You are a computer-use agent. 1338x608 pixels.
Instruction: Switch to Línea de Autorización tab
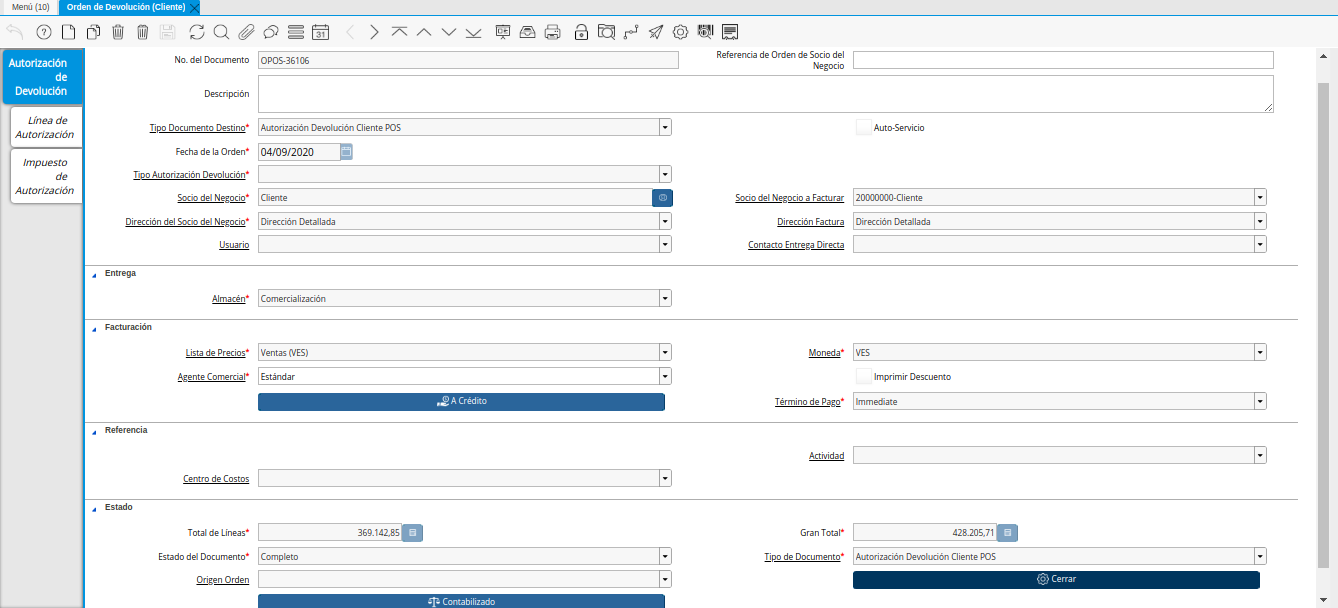pyautogui.click(x=45, y=127)
